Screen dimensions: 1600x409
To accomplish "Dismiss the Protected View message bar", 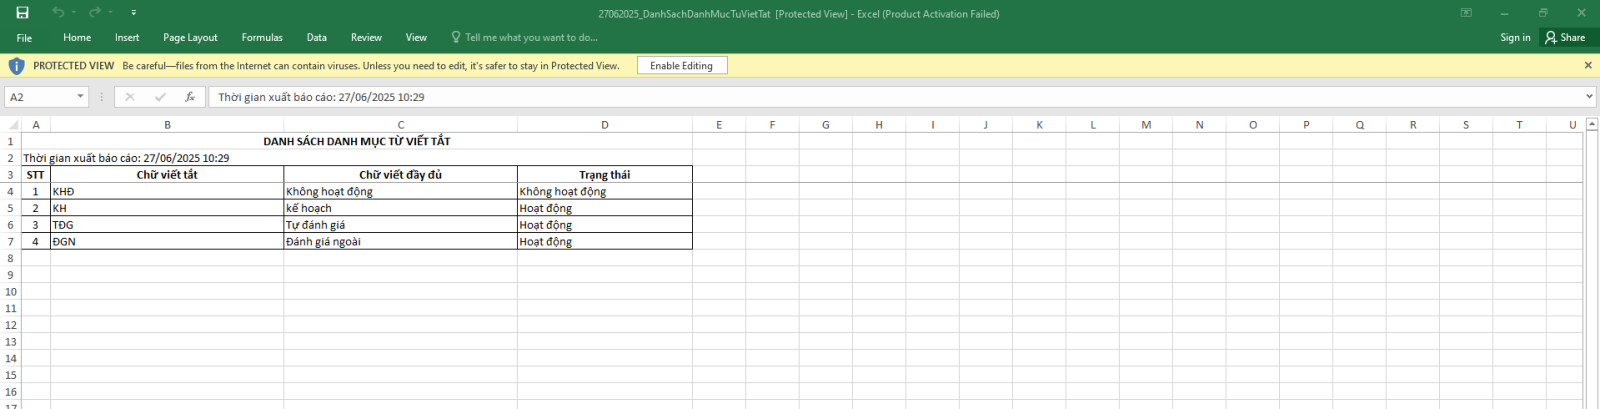I will (x=1588, y=66).
